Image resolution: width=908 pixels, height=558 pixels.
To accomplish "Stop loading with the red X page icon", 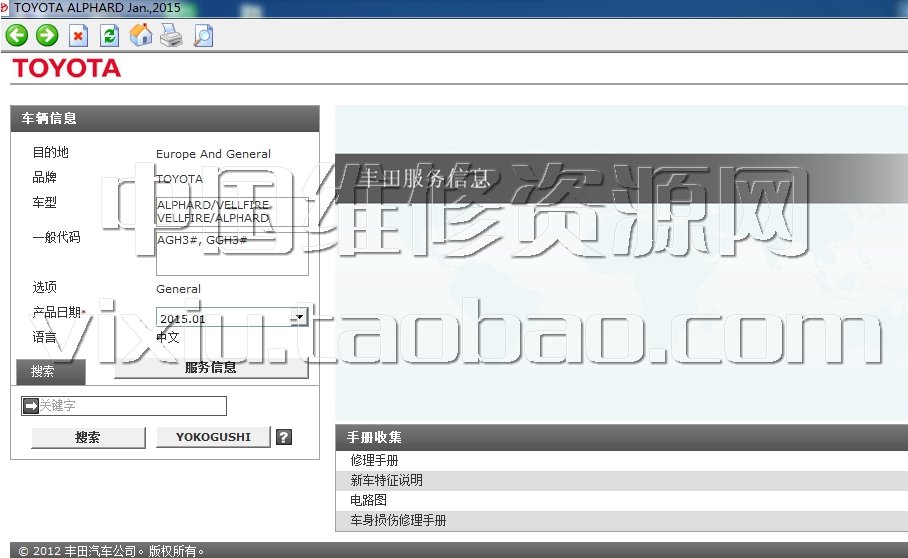I will pos(78,36).
